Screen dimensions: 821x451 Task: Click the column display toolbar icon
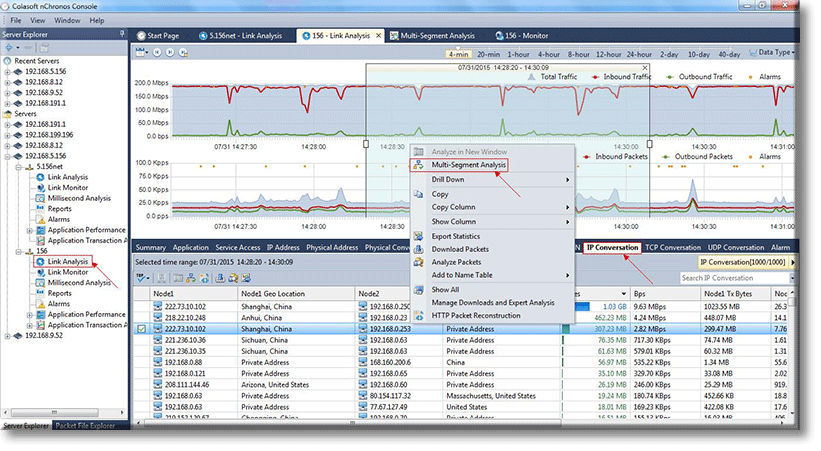click(178, 278)
